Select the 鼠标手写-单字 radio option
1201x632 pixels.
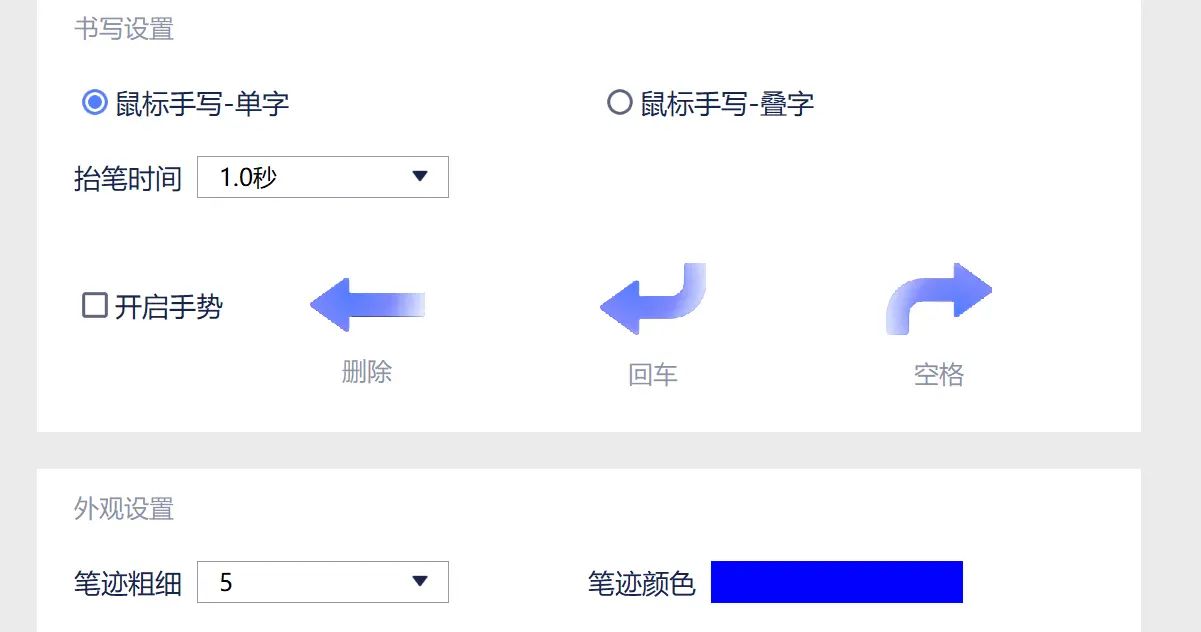(x=95, y=101)
